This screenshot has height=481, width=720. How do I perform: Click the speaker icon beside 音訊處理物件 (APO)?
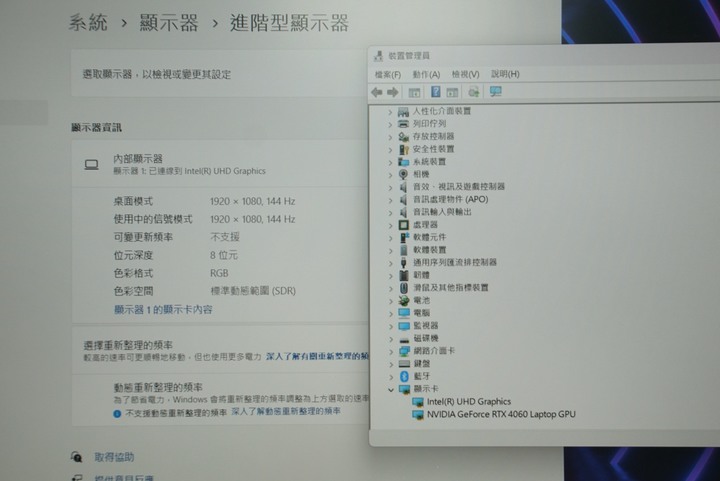tap(403, 200)
